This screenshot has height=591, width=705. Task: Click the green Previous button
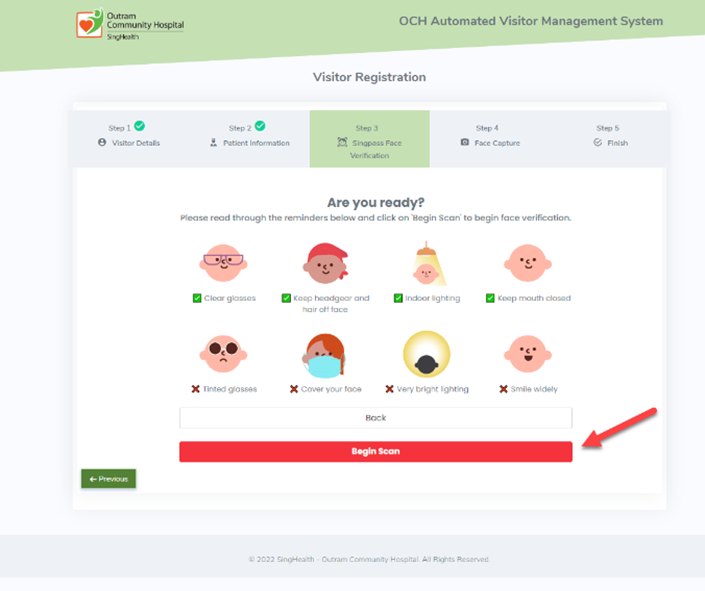(108, 479)
